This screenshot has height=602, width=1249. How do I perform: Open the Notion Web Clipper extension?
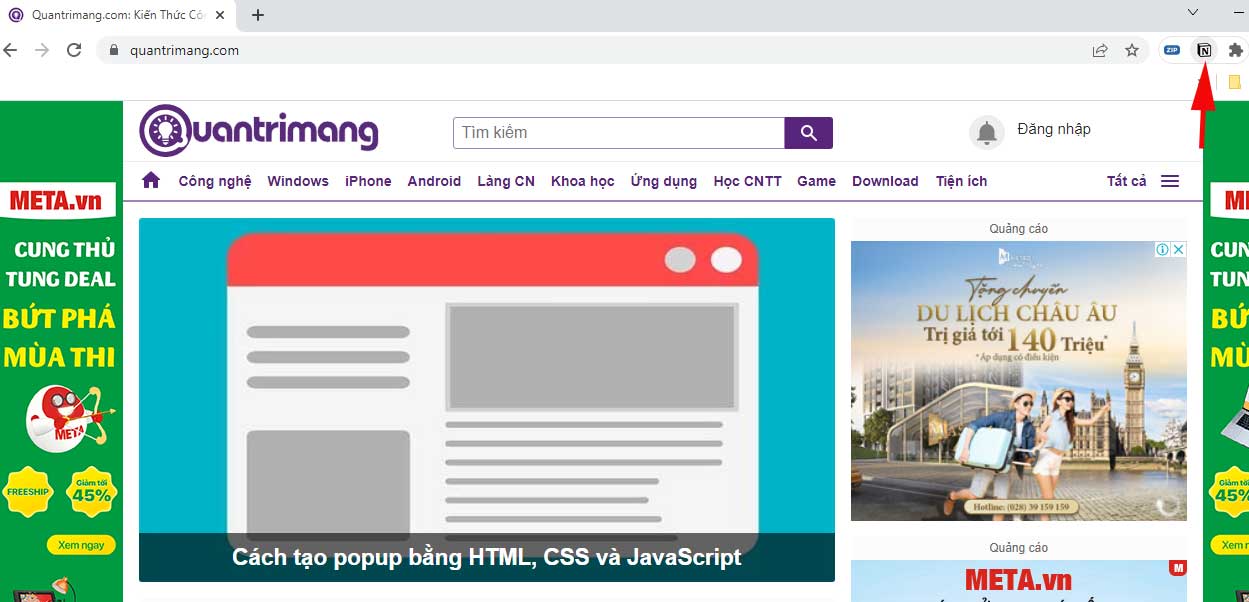coord(1203,49)
